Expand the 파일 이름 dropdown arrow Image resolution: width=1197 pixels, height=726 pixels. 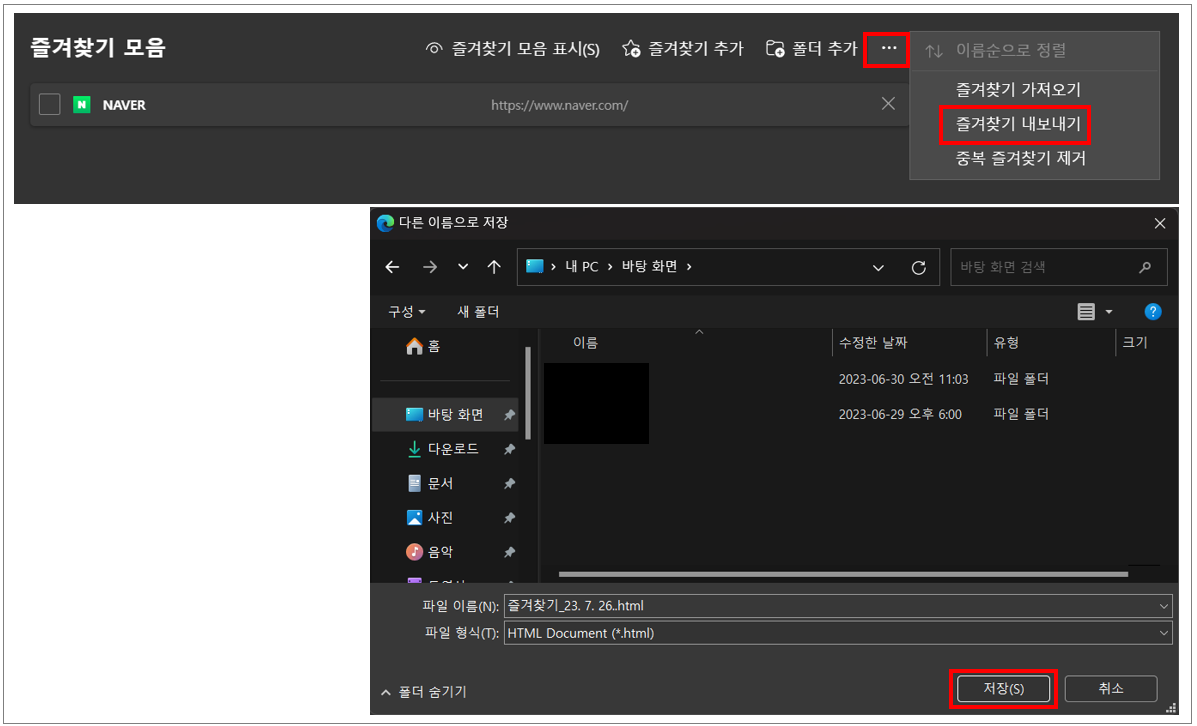point(1163,606)
